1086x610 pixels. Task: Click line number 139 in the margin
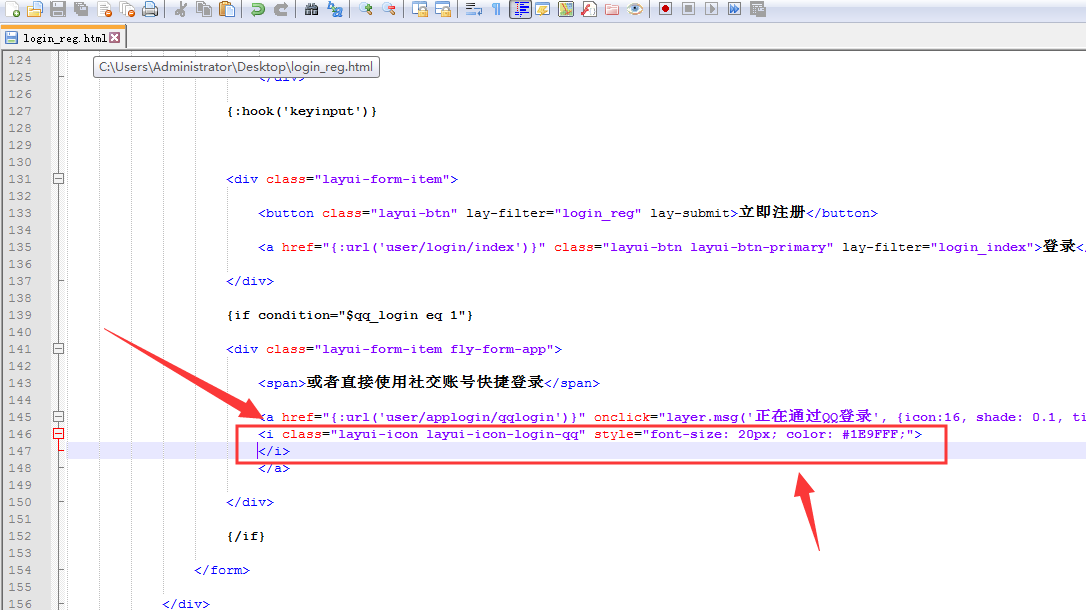click(x=20, y=315)
